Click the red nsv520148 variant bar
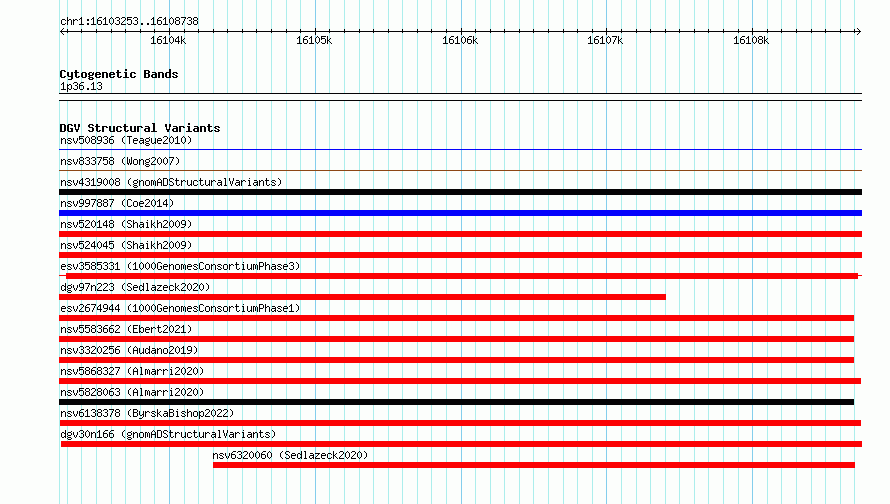The height and width of the screenshot is (504, 890). (x=460, y=234)
